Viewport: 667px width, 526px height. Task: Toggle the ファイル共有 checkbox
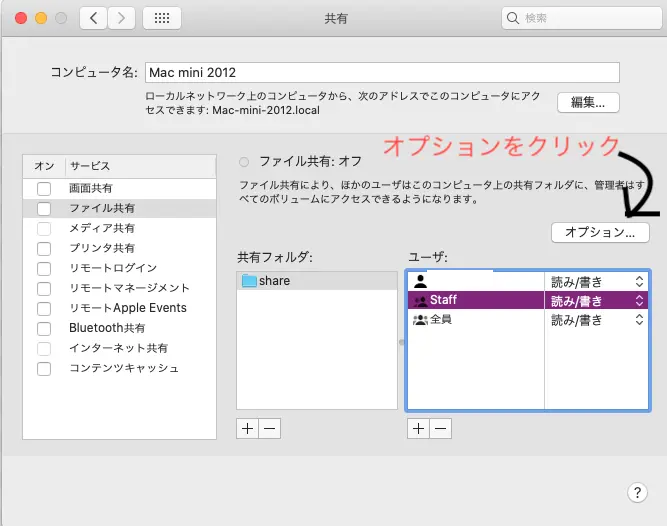pyautogui.click(x=44, y=209)
